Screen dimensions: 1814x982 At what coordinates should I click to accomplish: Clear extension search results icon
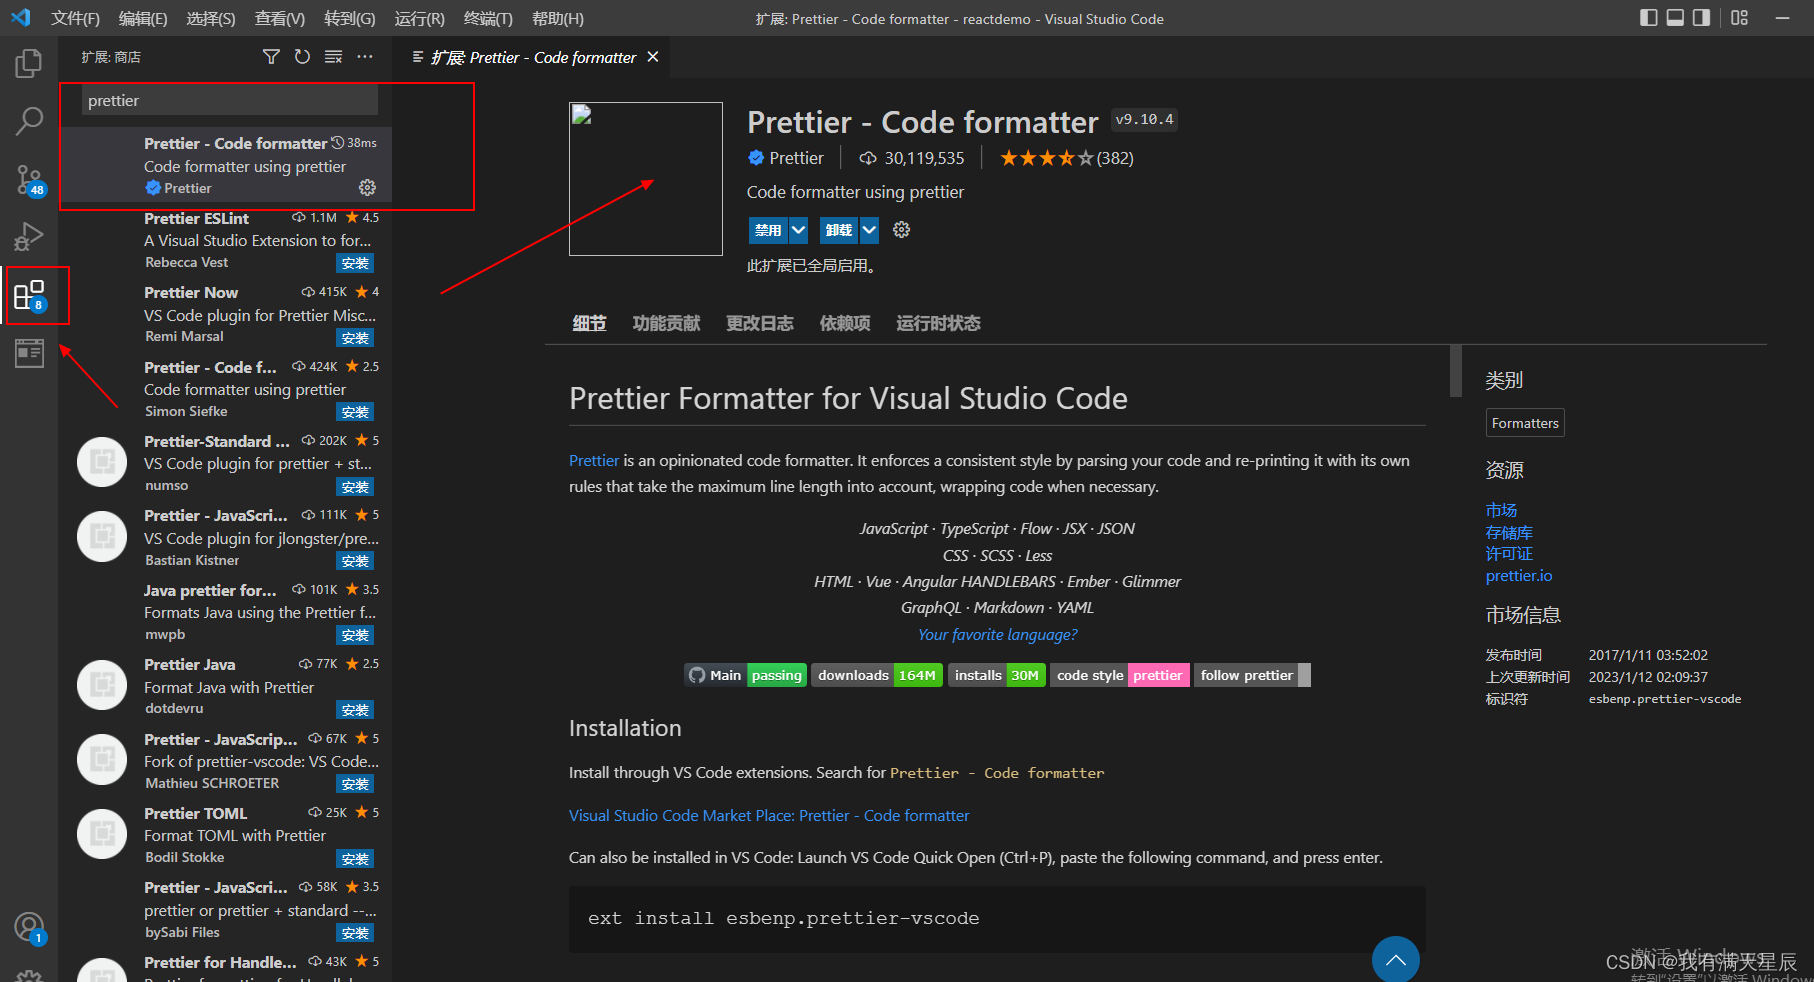[x=334, y=57]
